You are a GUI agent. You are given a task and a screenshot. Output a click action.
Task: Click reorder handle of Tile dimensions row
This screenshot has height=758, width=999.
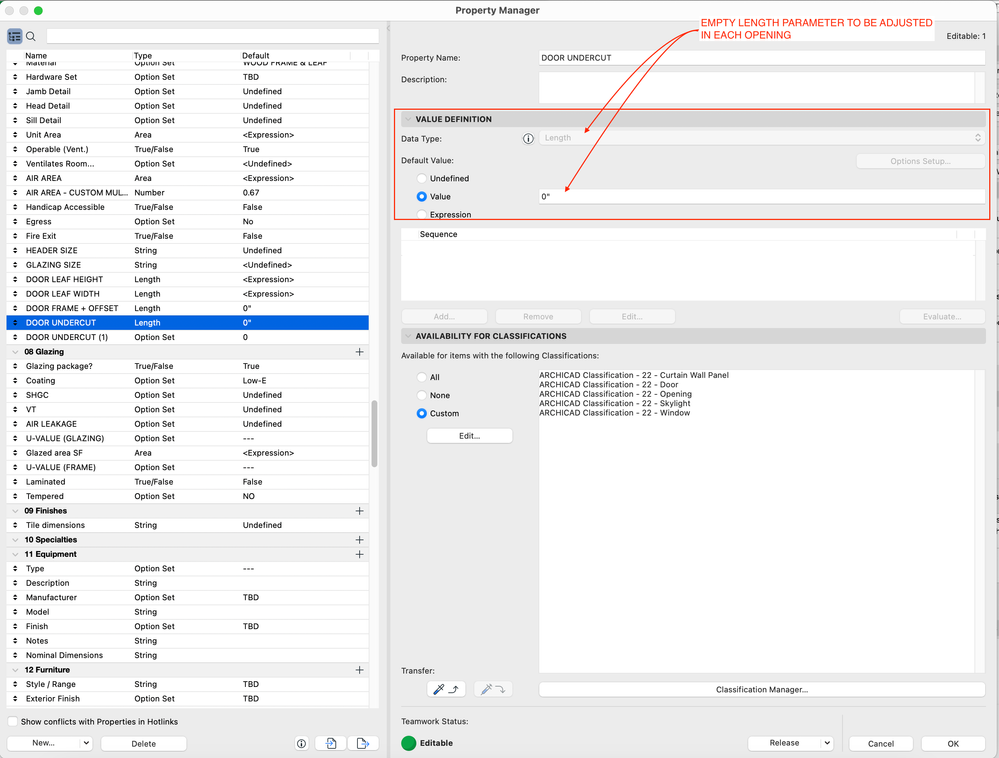tap(15, 526)
